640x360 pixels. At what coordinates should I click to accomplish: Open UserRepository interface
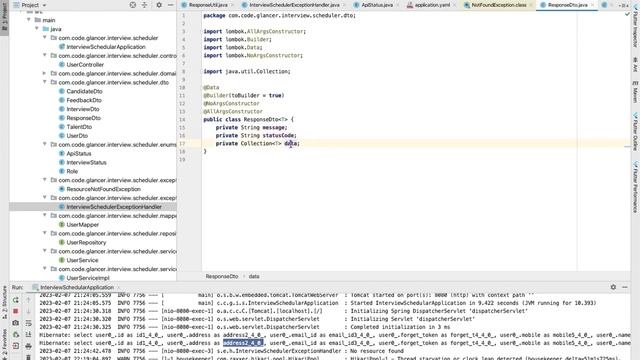tap(86, 242)
